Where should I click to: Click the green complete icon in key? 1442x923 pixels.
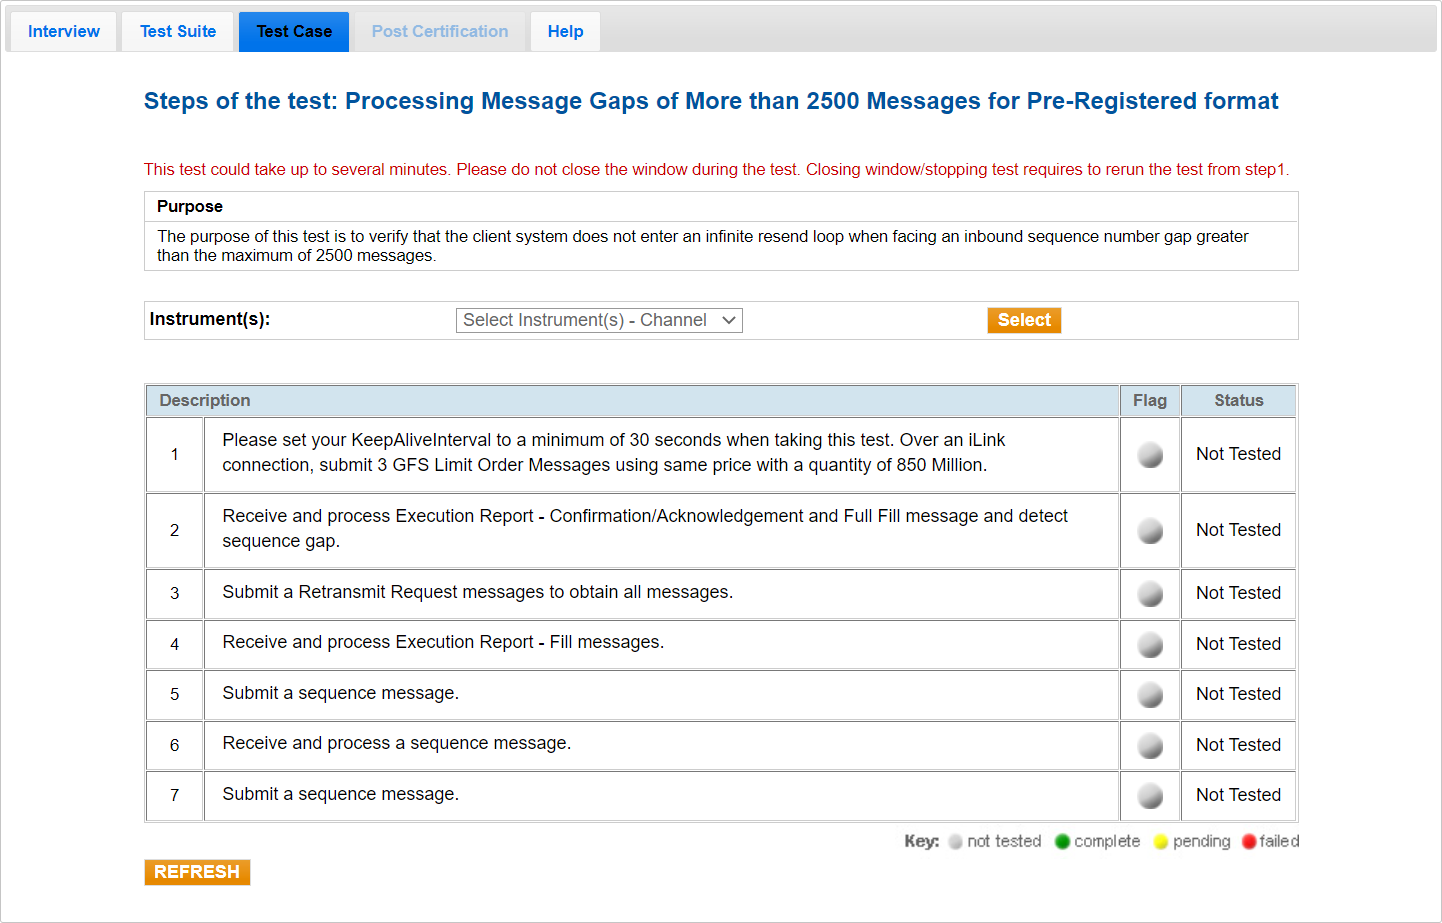pos(1062,842)
